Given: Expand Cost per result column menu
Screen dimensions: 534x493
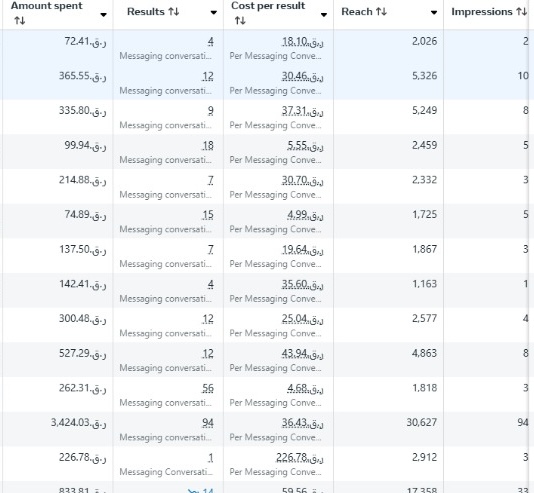Looking at the screenshot, I should [324, 15].
